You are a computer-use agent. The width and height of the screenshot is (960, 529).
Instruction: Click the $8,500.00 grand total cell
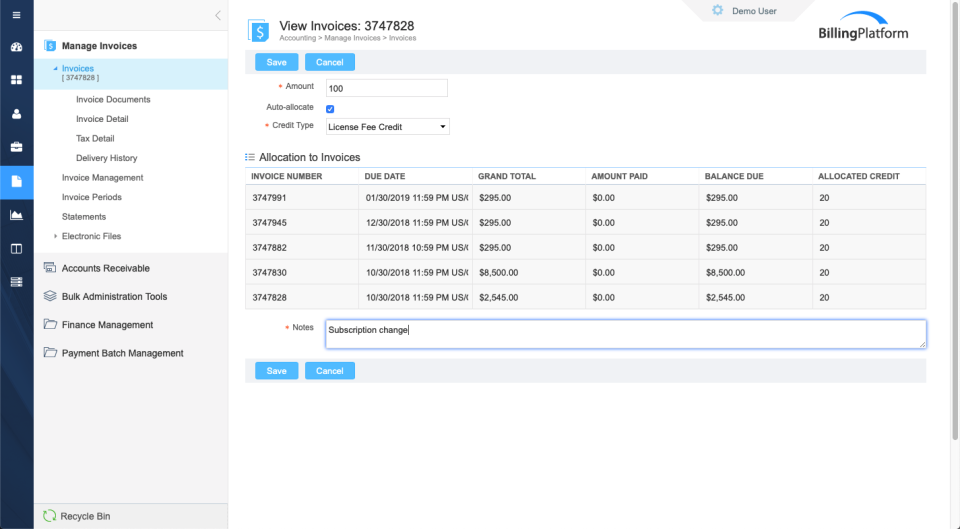[528, 272]
